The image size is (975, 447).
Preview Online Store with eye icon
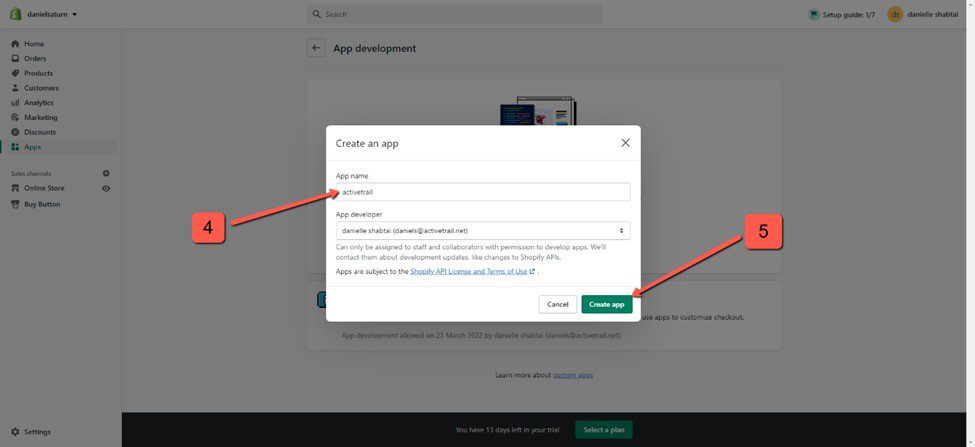(106, 188)
